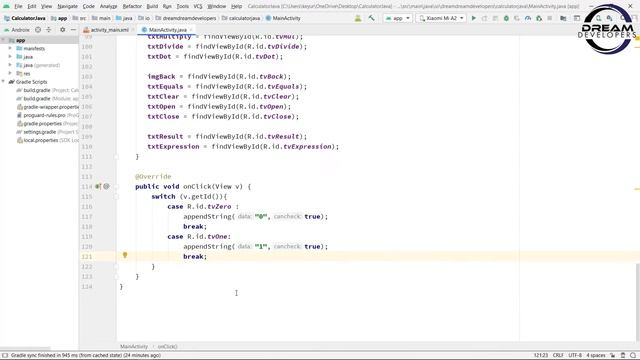Image resolution: width=640 pixels, height=360 pixels.
Task: Click the Select Opened File target icon
Action: pos(38,30)
